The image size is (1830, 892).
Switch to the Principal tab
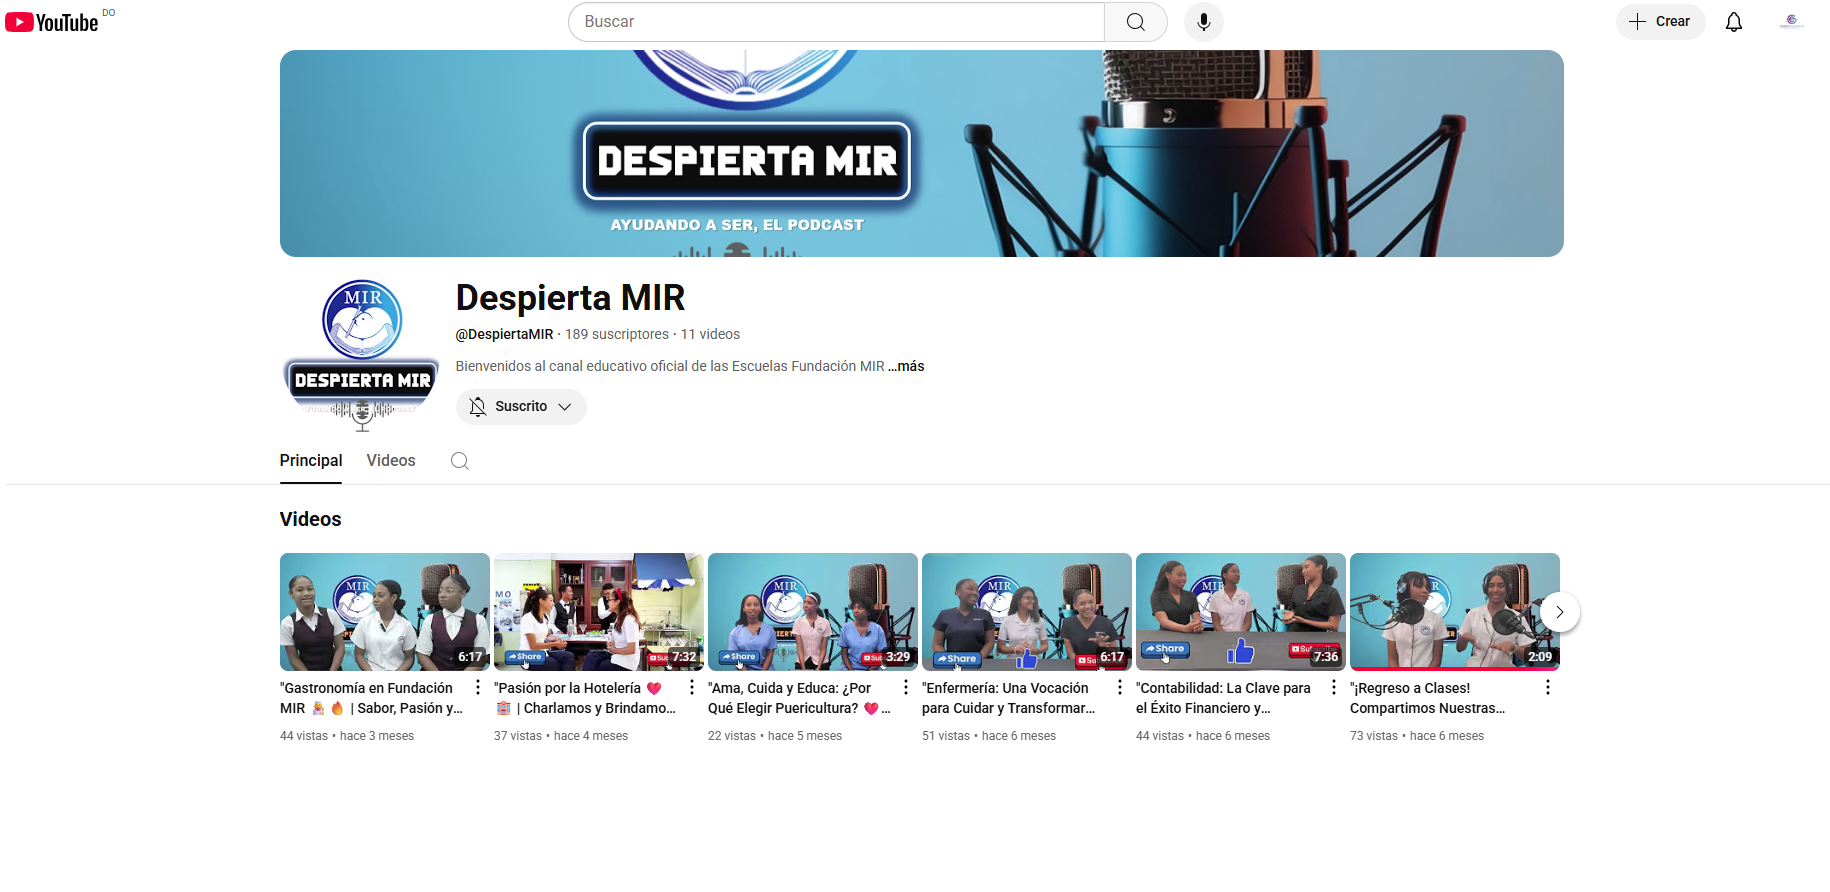(x=311, y=461)
